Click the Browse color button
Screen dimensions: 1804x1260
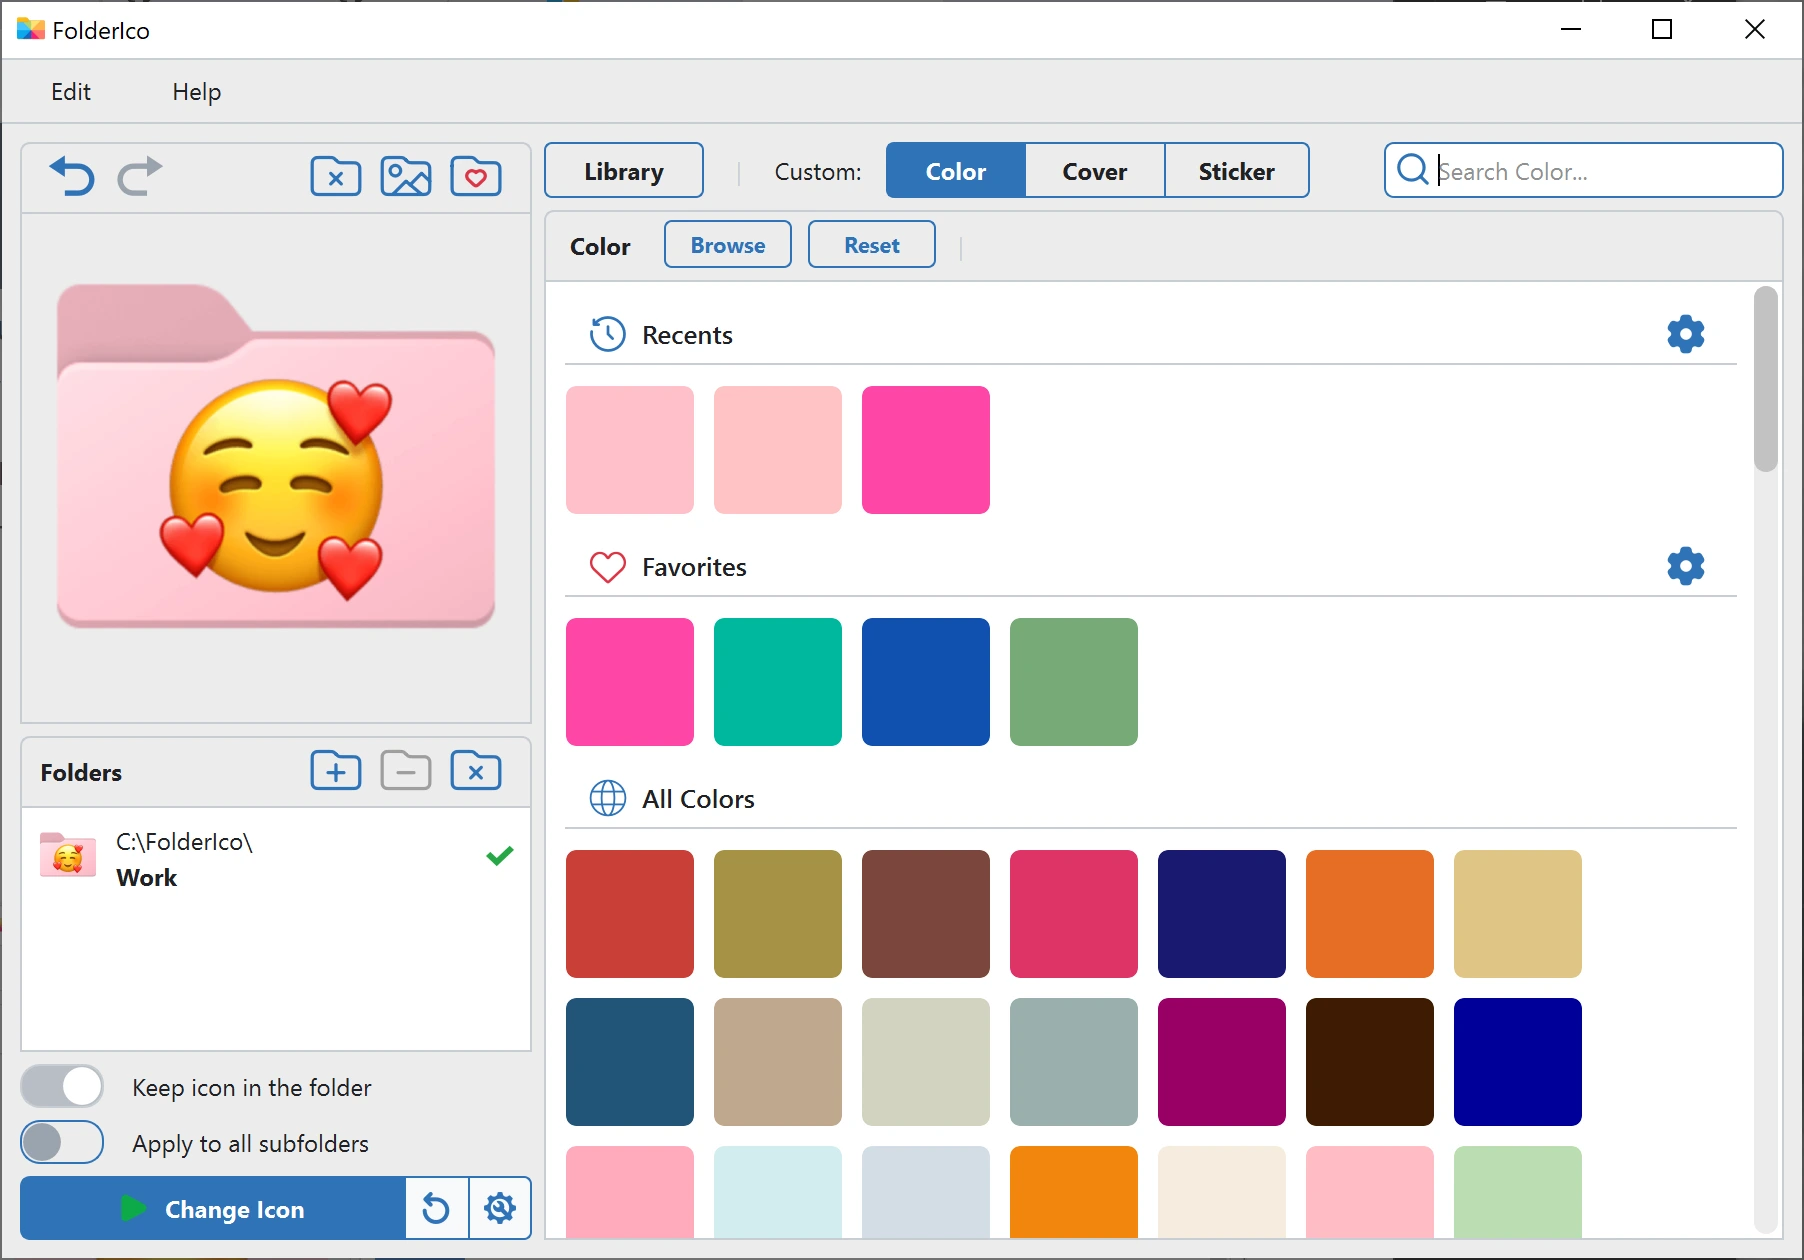tap(728, 245)
